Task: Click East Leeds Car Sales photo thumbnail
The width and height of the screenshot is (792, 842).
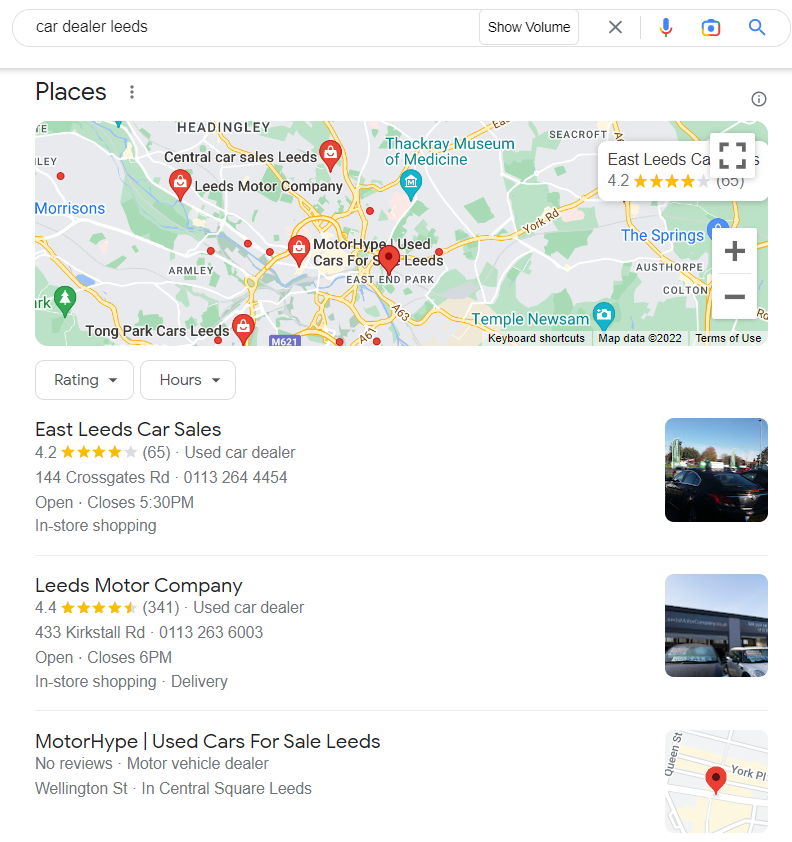Action: pos(716,470)
